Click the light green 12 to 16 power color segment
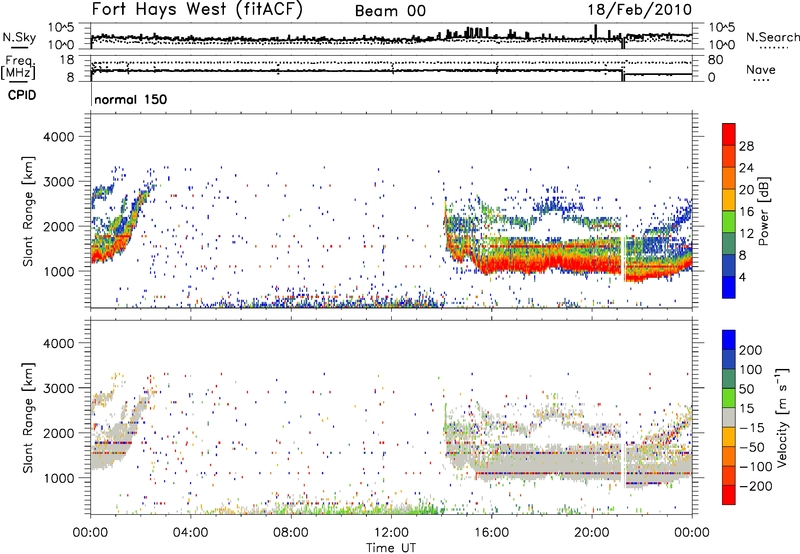The height and width of the screenshot is (554, 800). [729, 222]
